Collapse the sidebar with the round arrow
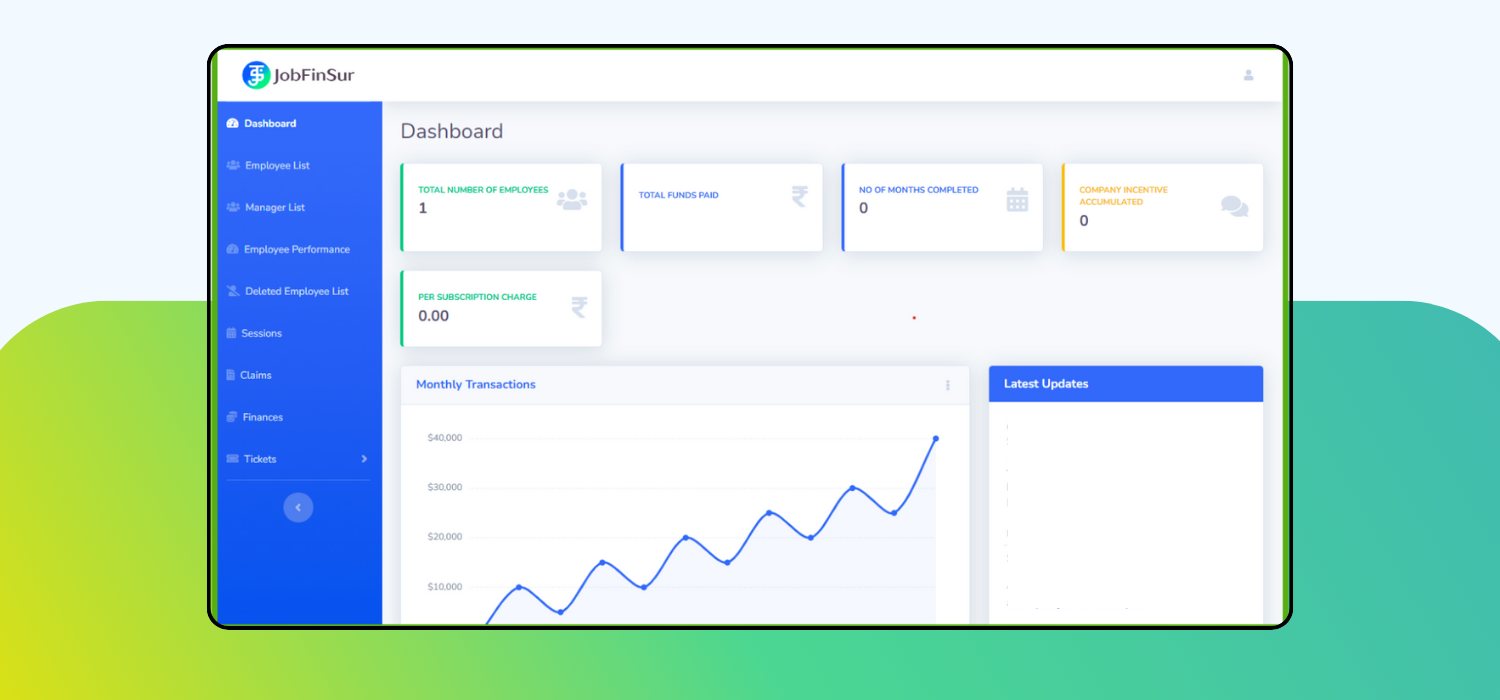Screen dimensions: 1500x700 coord(298,508)
